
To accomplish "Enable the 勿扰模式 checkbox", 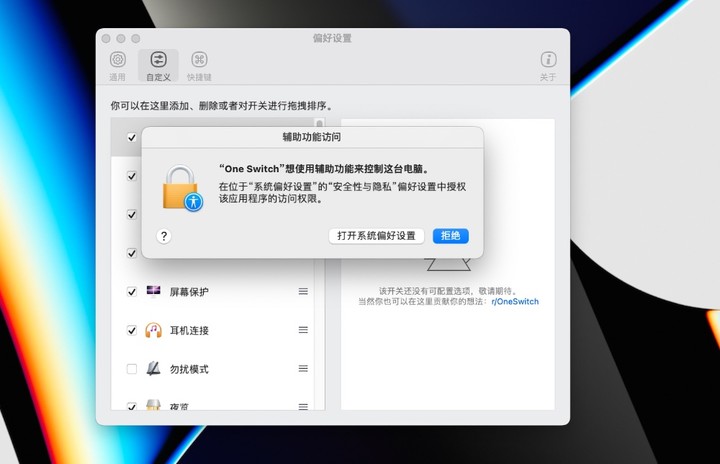I will (x=132, y=369).
